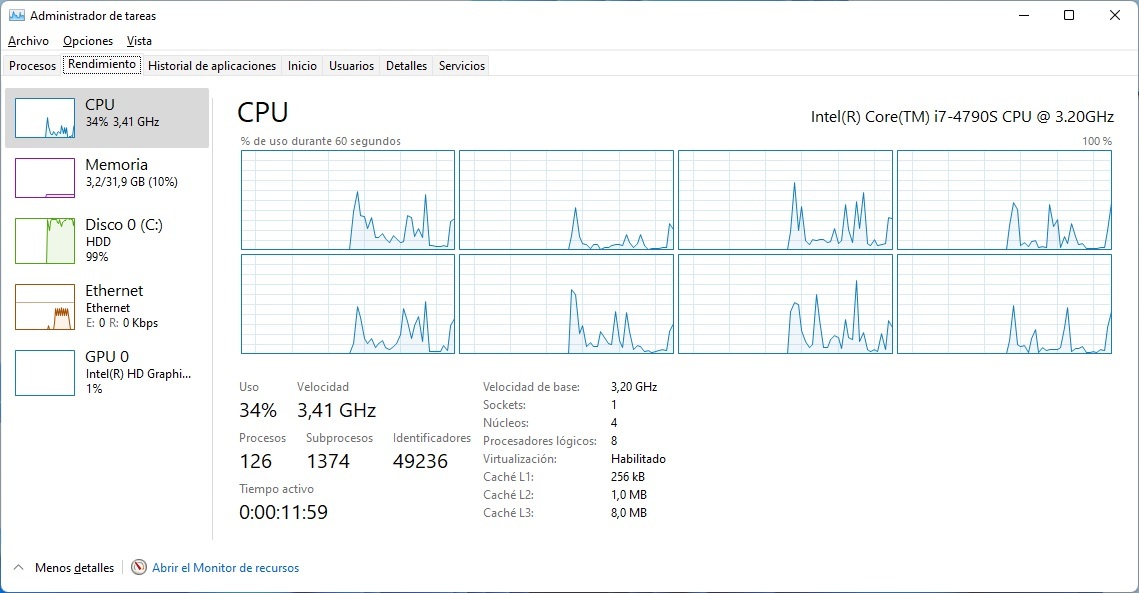Open the Detalles tab
The height and width of the screenshot is (593, 1139).
[x=406, y=66]
